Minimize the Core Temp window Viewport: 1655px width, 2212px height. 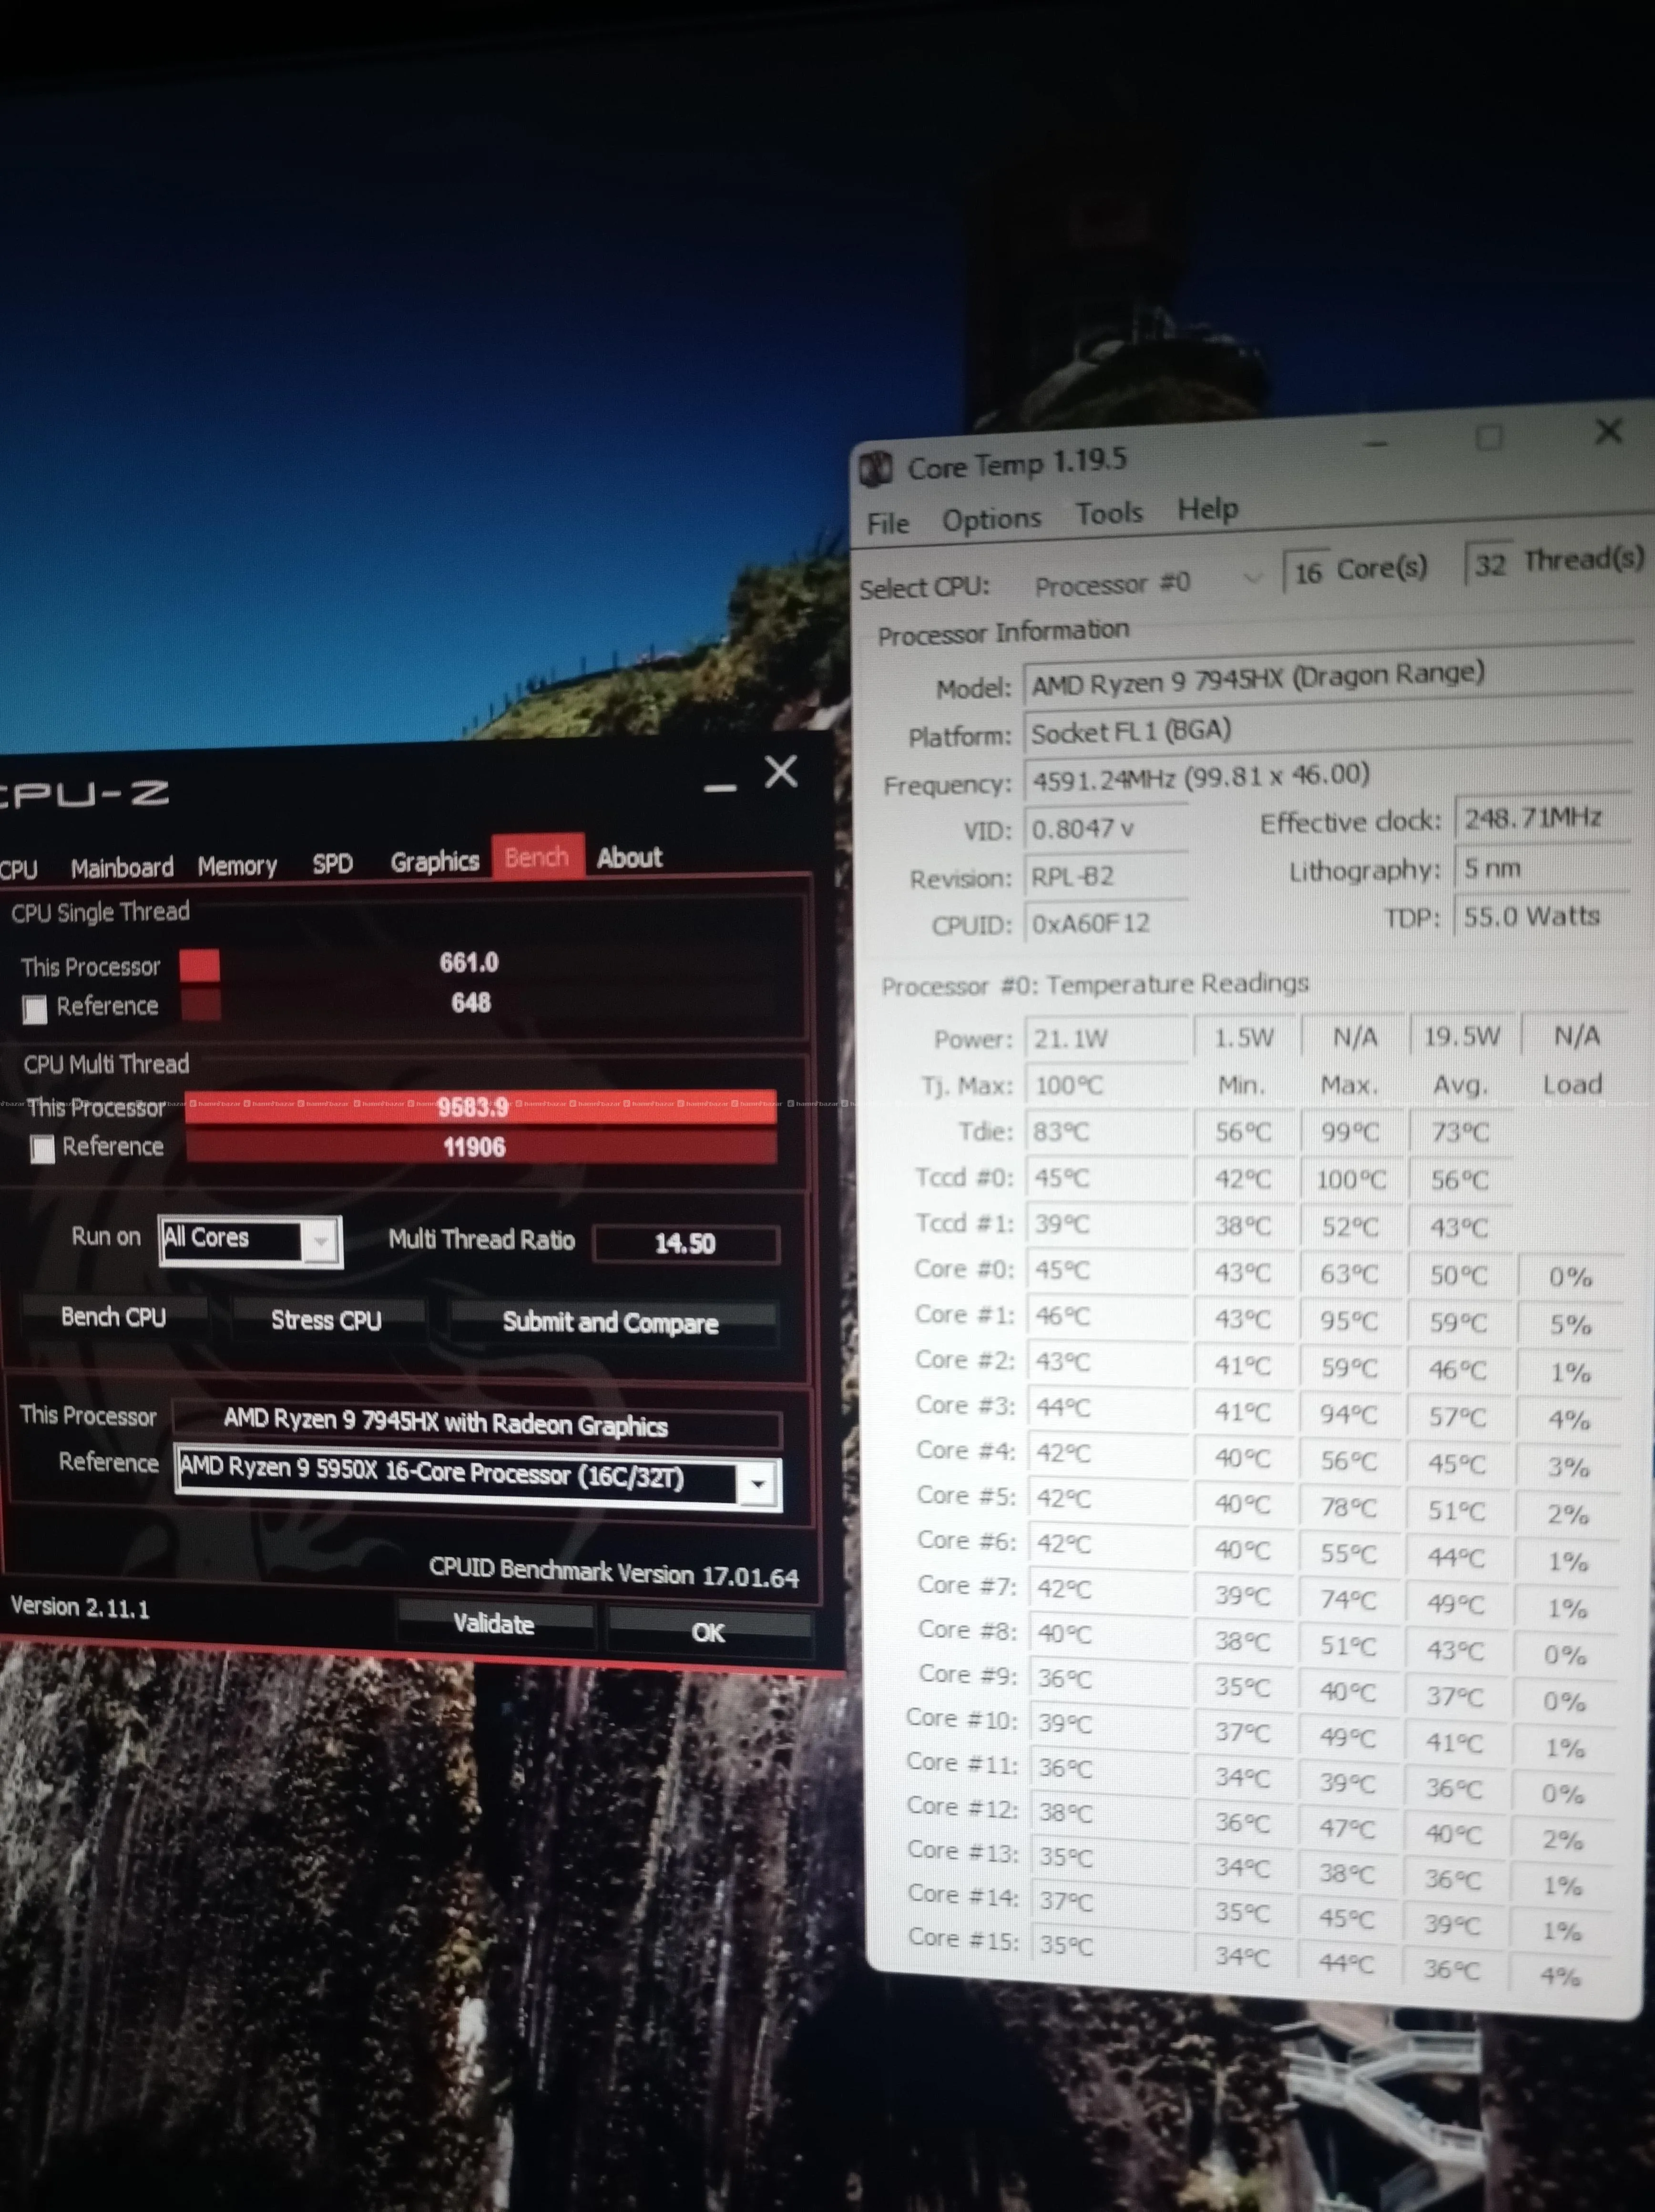pyautogui.click(x=1377, y=444)
